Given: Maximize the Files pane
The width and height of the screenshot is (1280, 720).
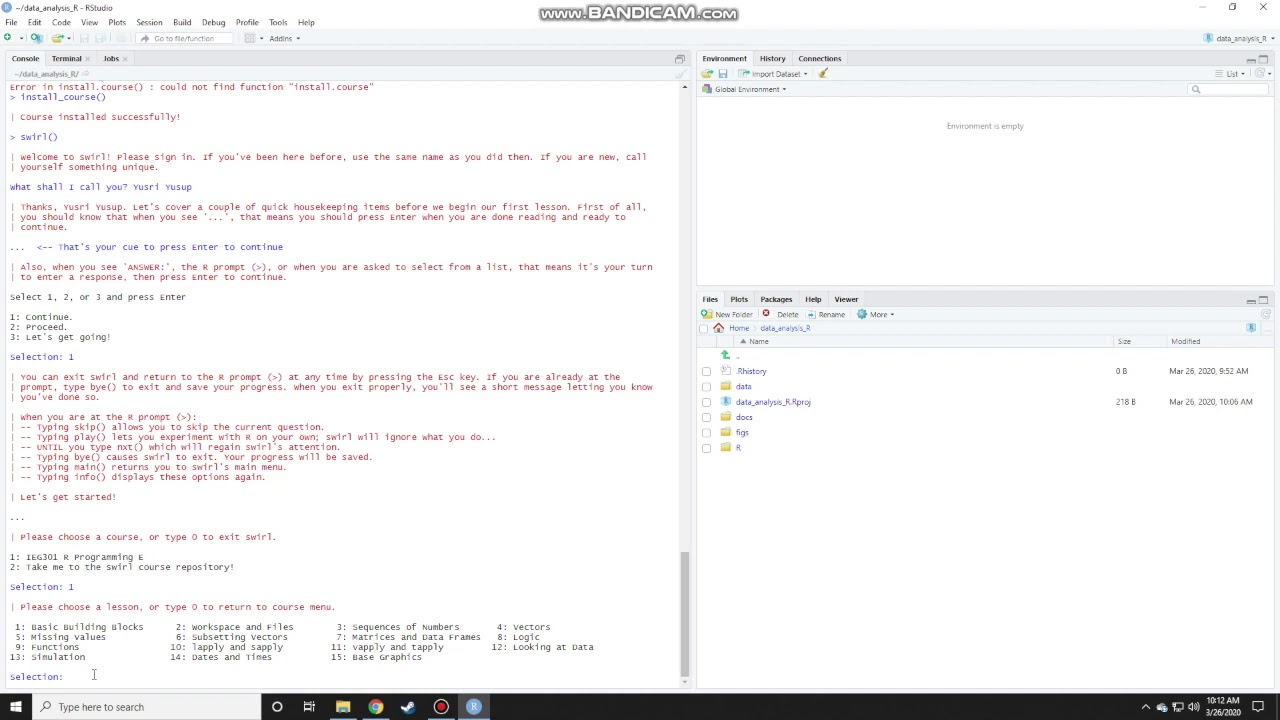Looking at the screenshot, I should [1263, 300].
